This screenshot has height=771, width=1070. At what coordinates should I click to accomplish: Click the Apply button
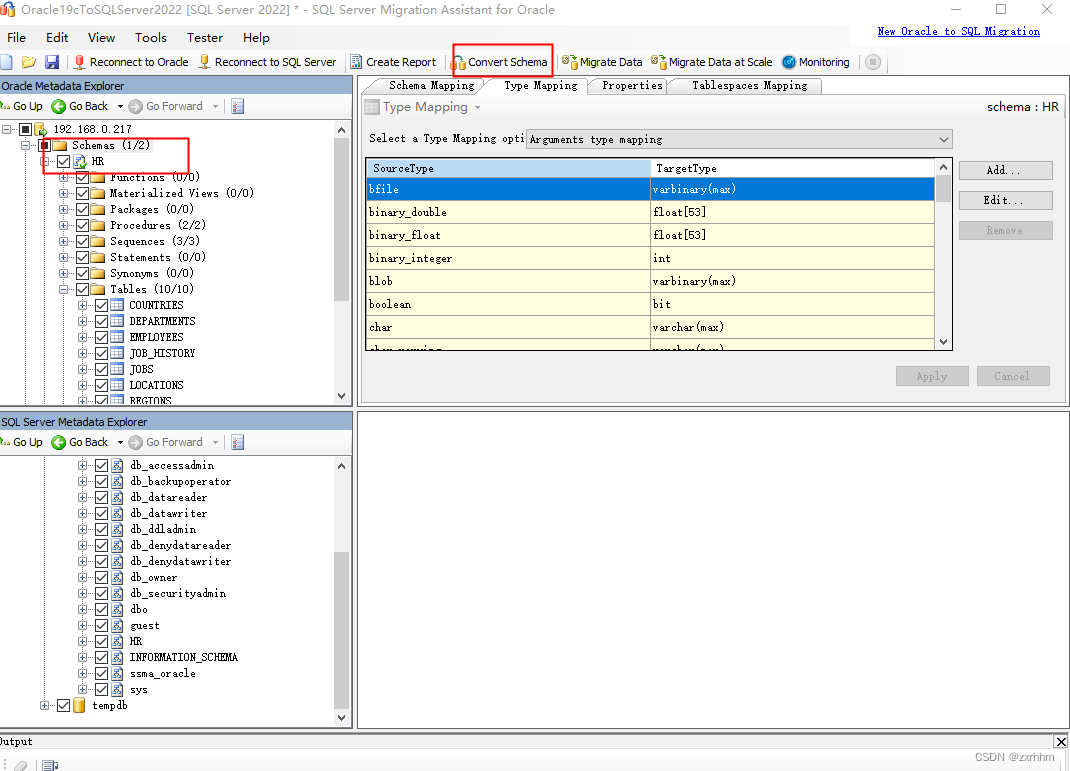click(932, 377)
